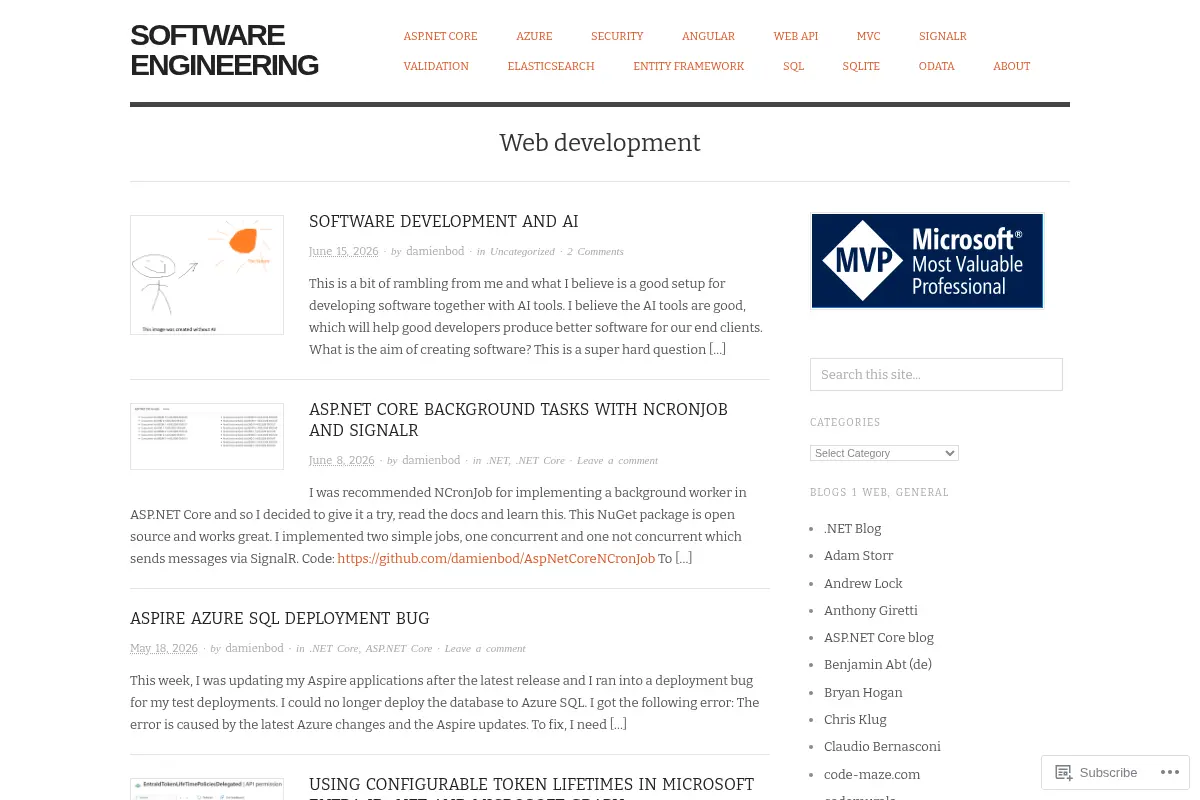Open the ANGULAR menu item

[x=708, y=36]
